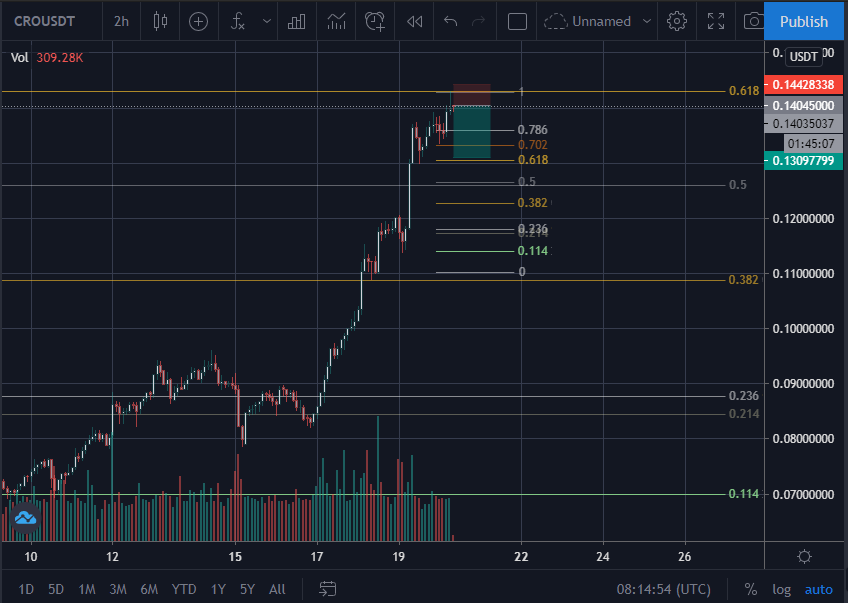
Task: Expand the Unnamed layout dropdown arrow
Action: point(647,22)
